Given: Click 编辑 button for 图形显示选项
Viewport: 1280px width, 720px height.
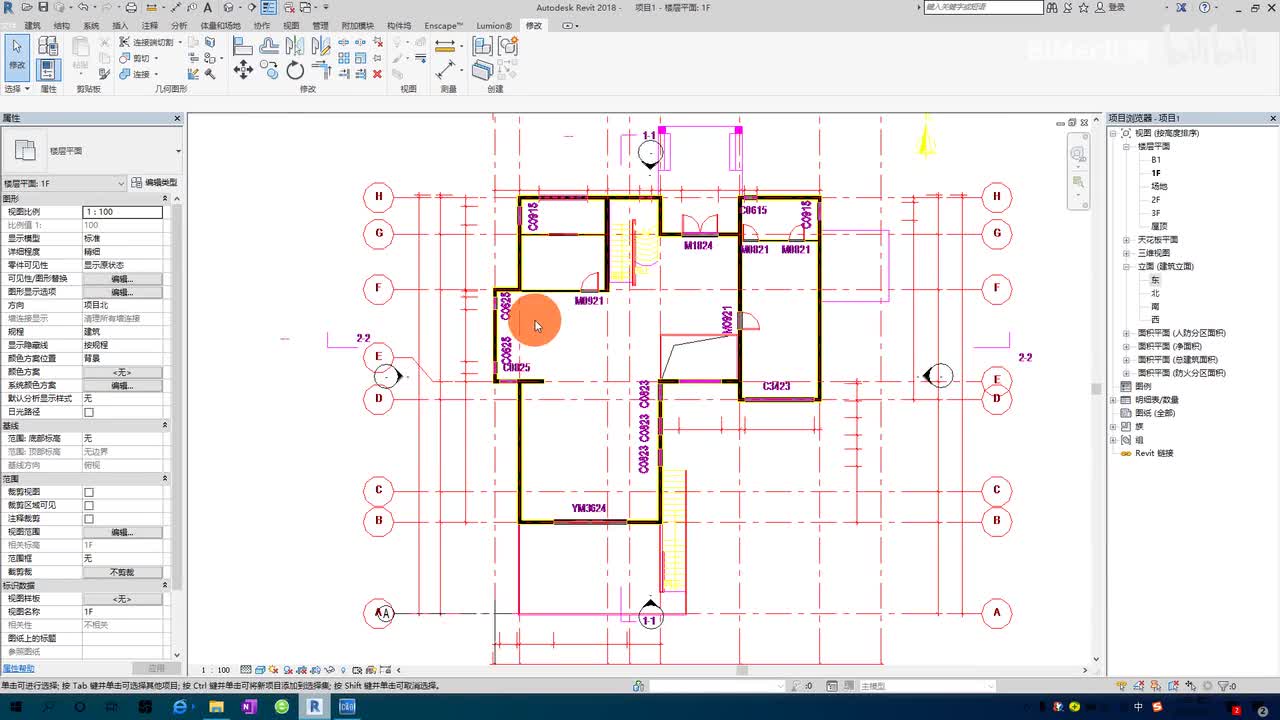Looking at the screenshot, I should point(122,292).
